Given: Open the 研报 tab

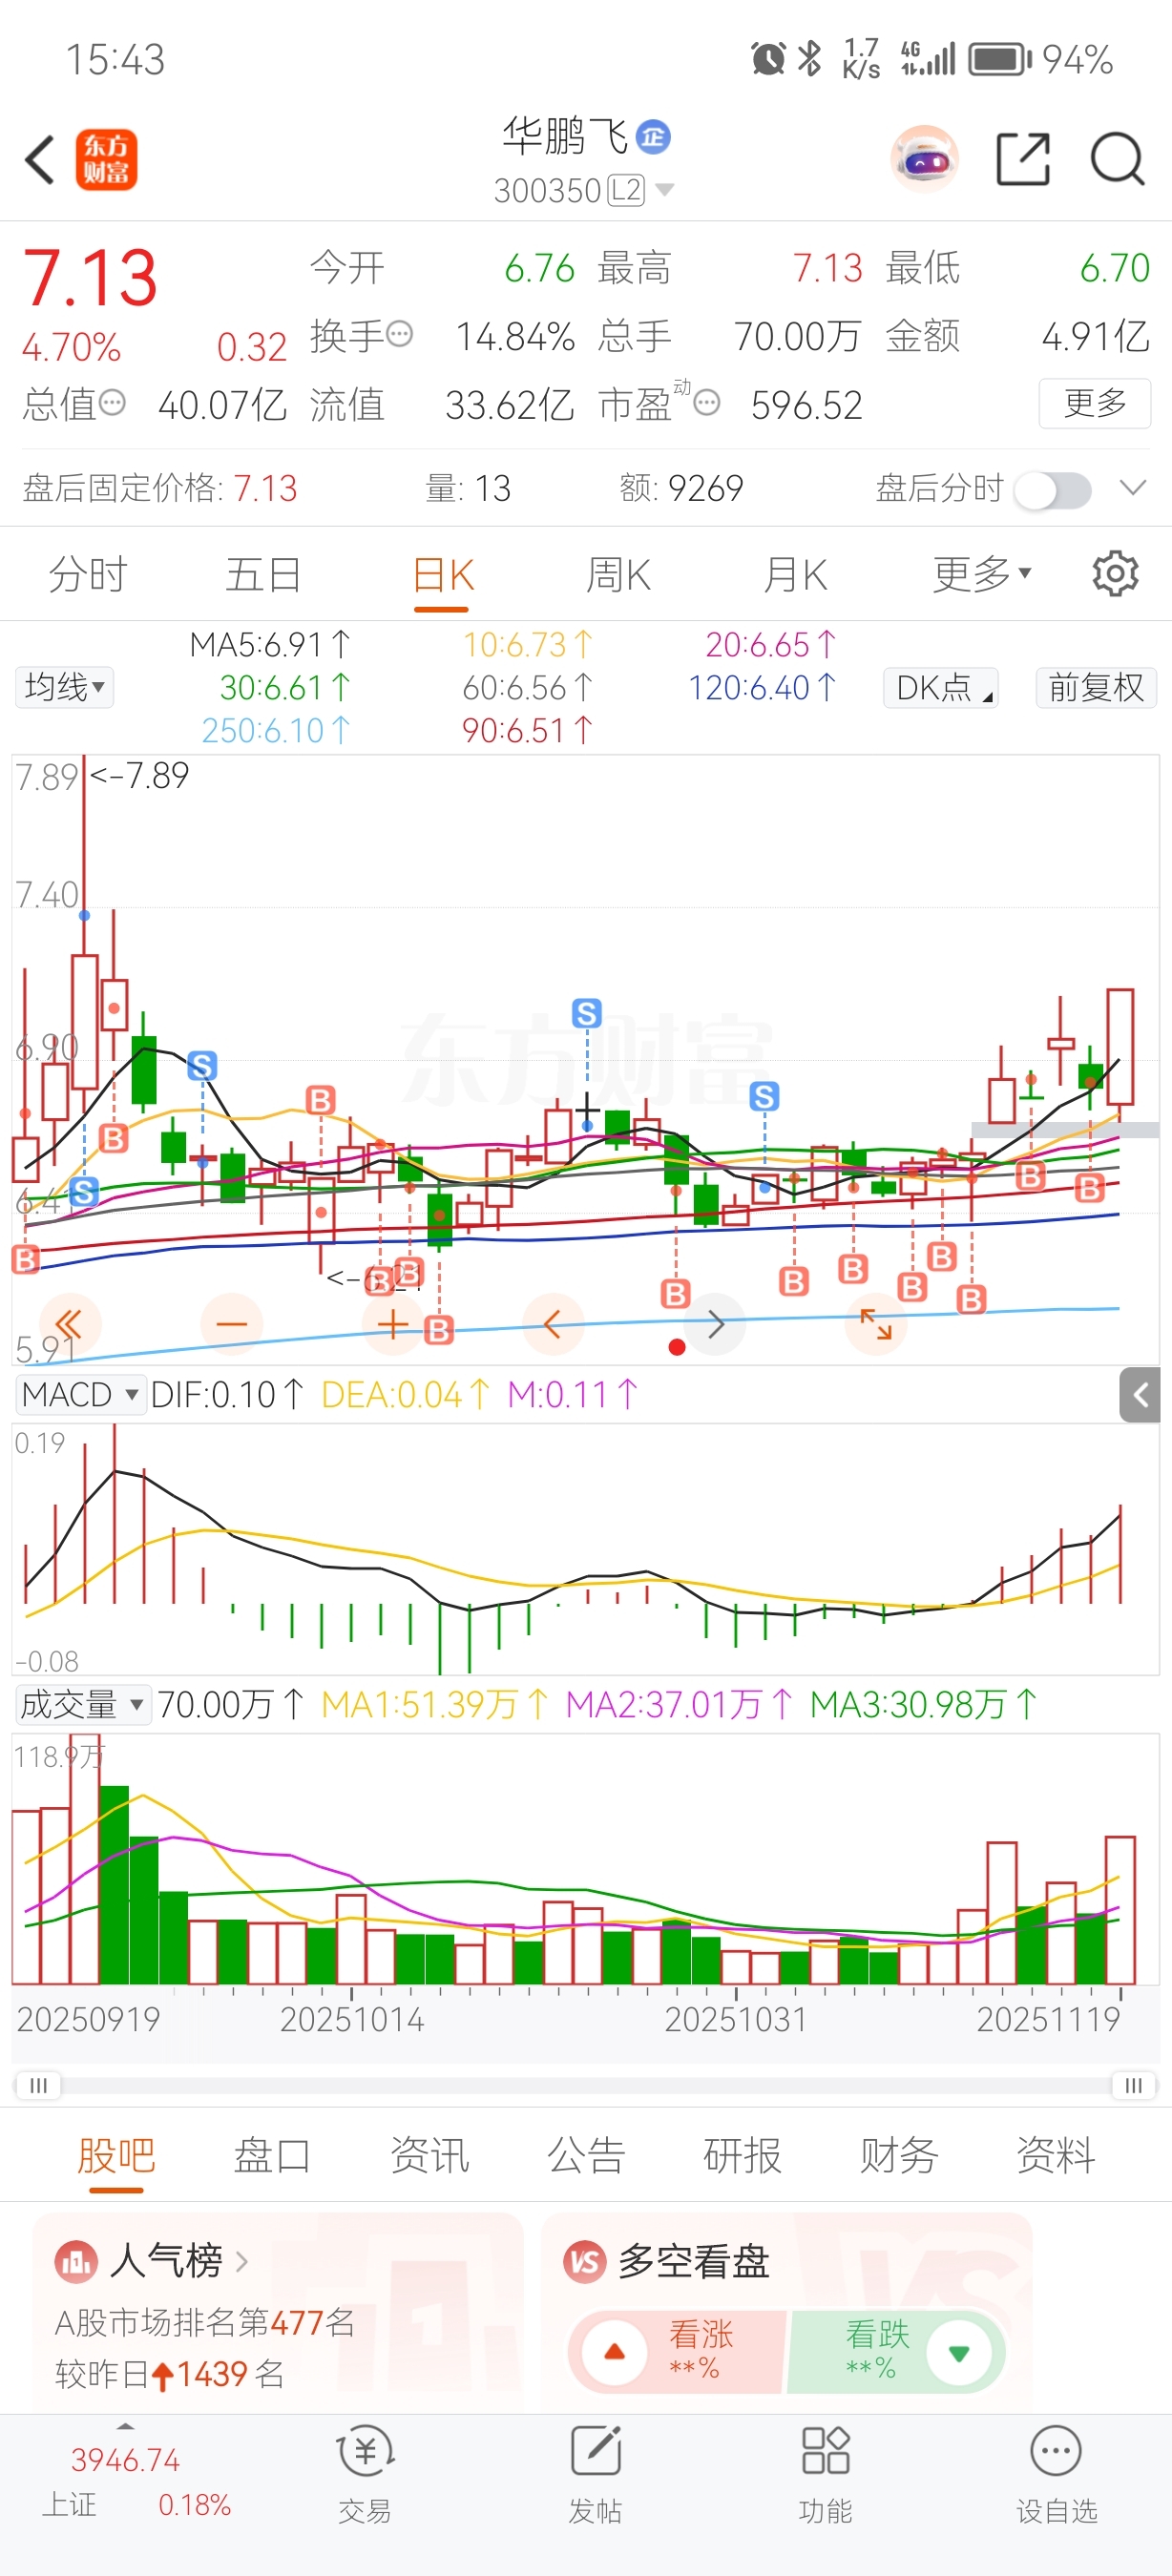Looking at the screenshot, I should tap(742, 2155).
